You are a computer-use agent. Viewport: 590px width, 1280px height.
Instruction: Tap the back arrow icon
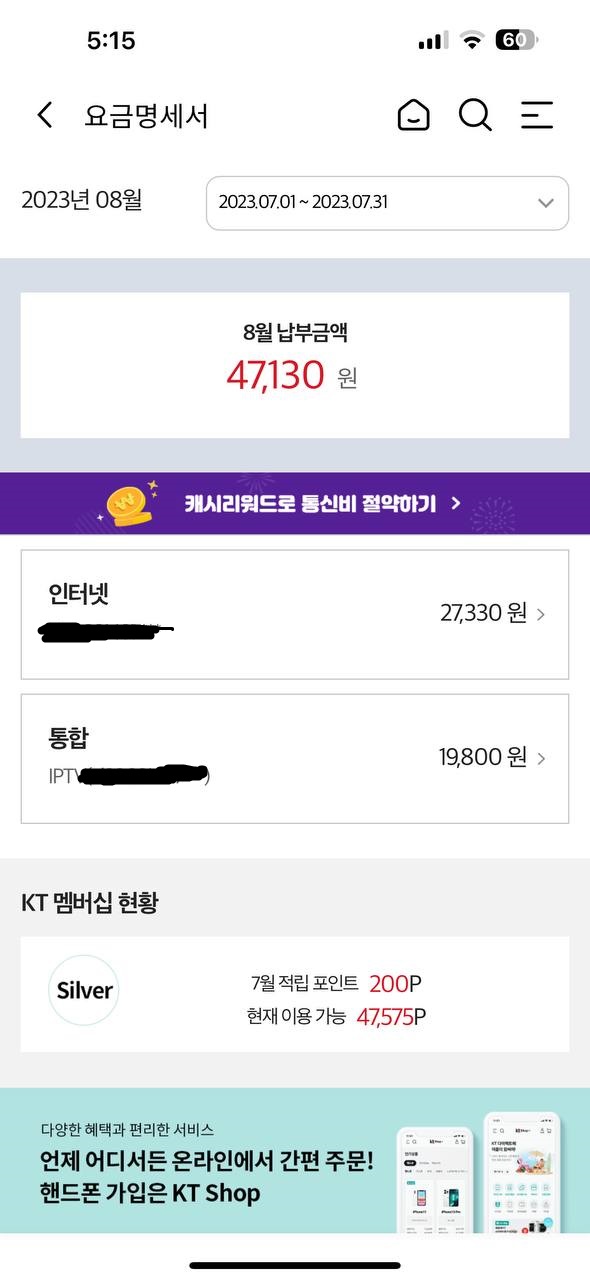44,115
